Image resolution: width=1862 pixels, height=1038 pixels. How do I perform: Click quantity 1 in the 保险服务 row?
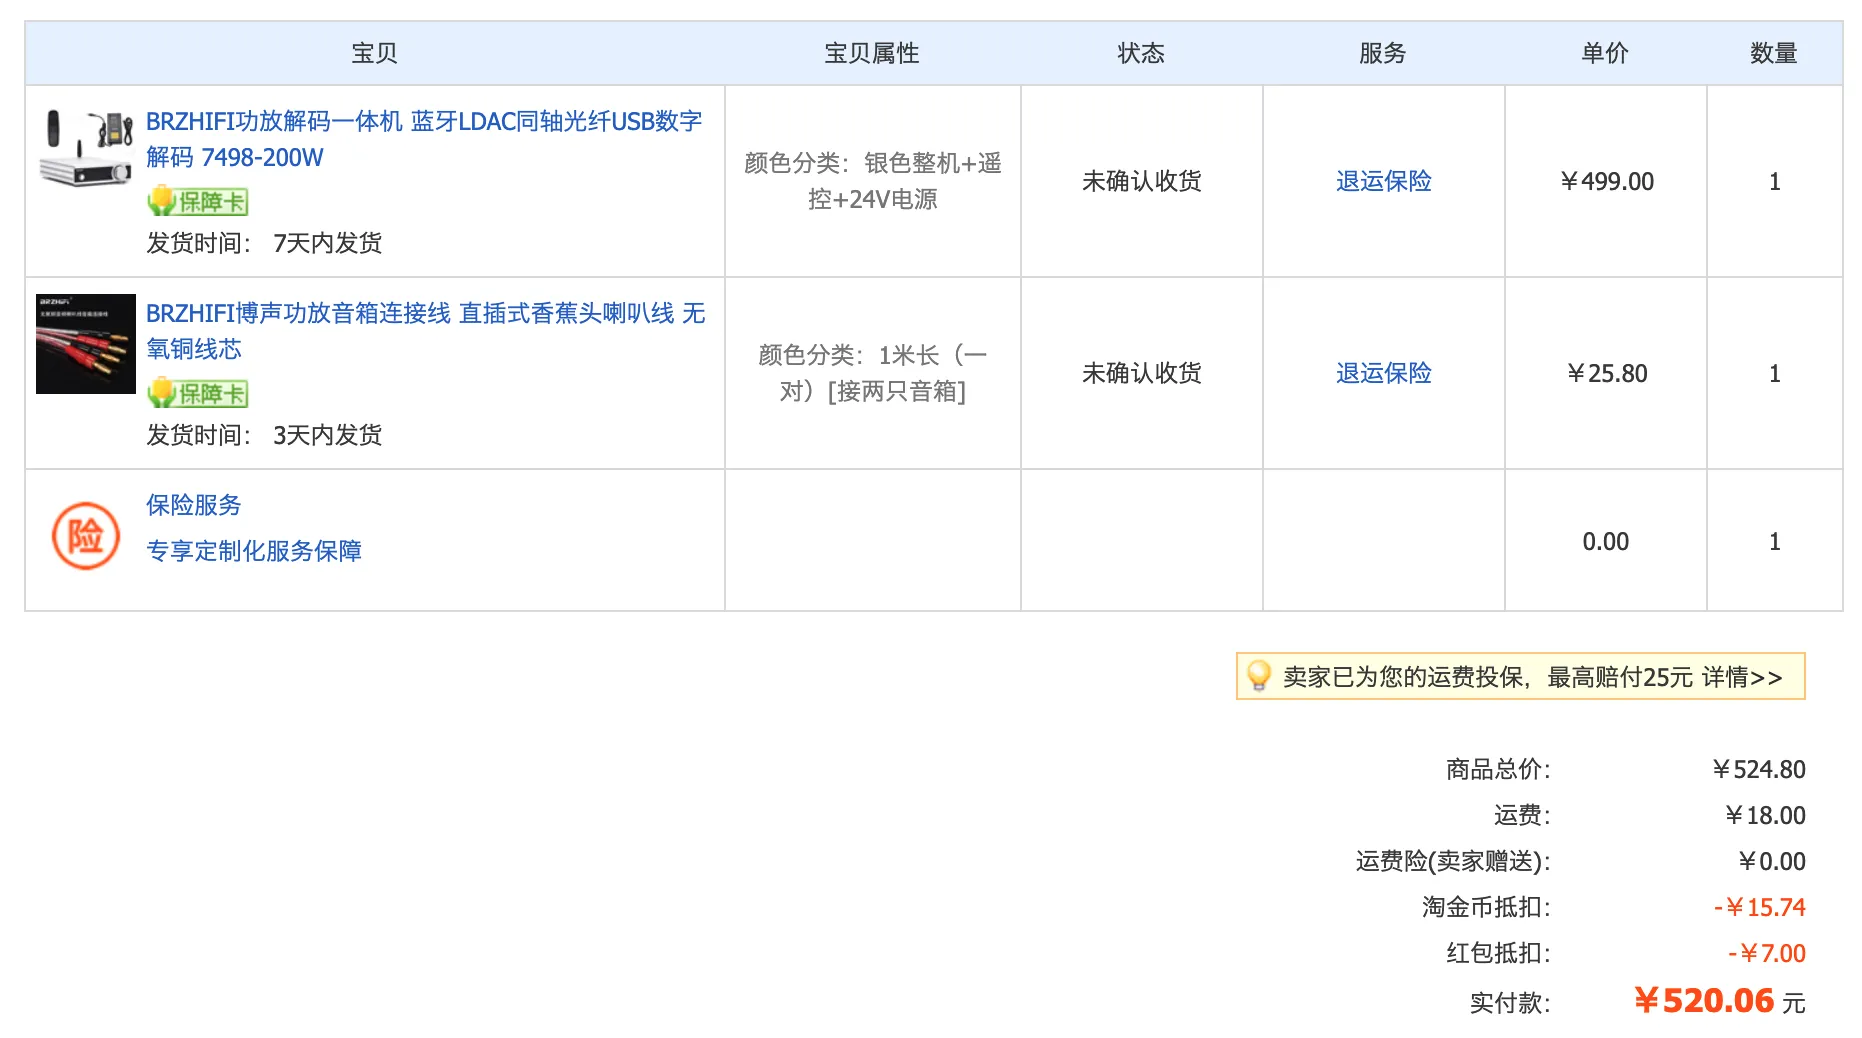pyautogui.click(x=1775, y=541)
